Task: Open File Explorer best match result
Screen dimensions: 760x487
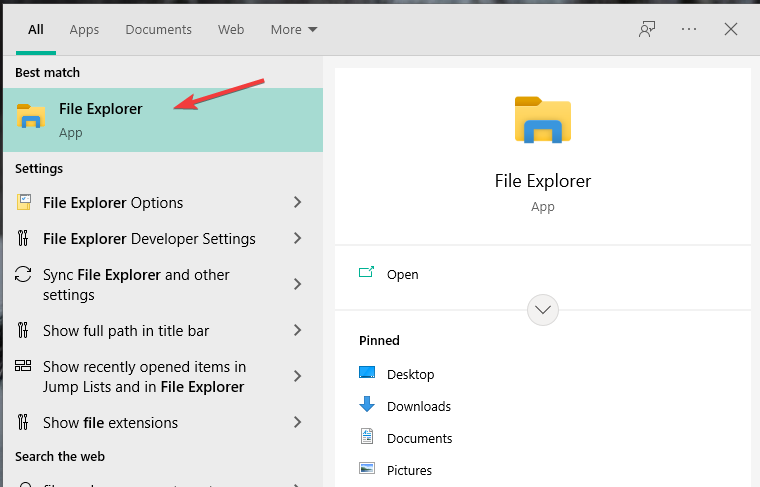Action: [x=163, y=120]
